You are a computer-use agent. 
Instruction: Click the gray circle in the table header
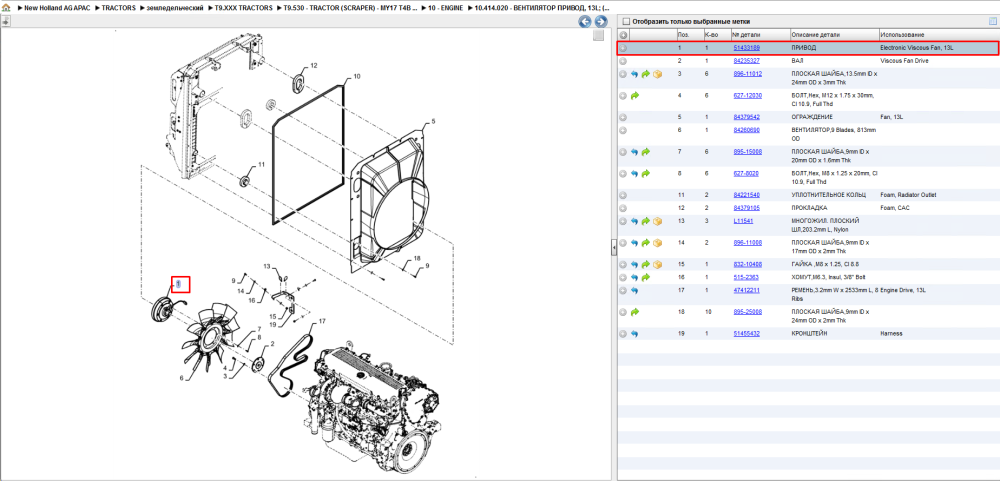tap(624, 34)
